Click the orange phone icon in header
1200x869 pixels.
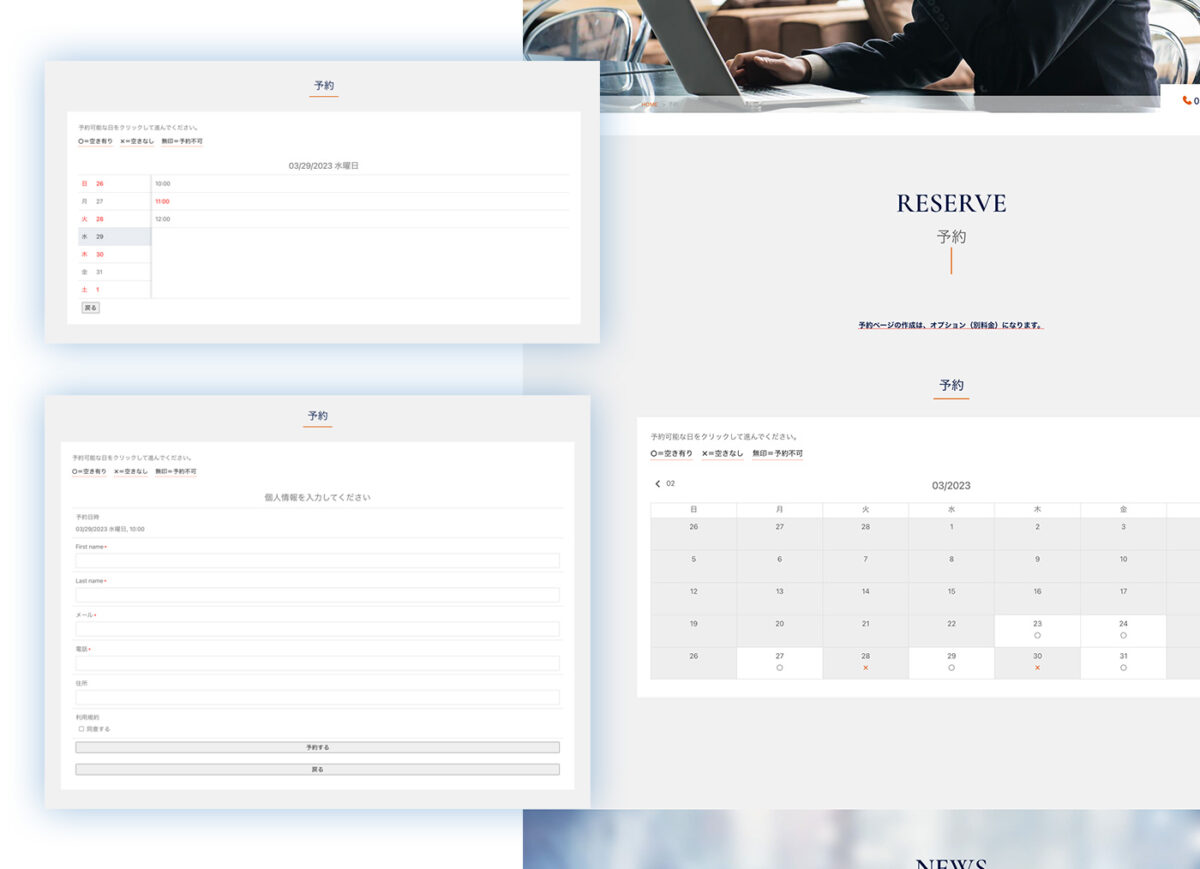[1187, 100]
